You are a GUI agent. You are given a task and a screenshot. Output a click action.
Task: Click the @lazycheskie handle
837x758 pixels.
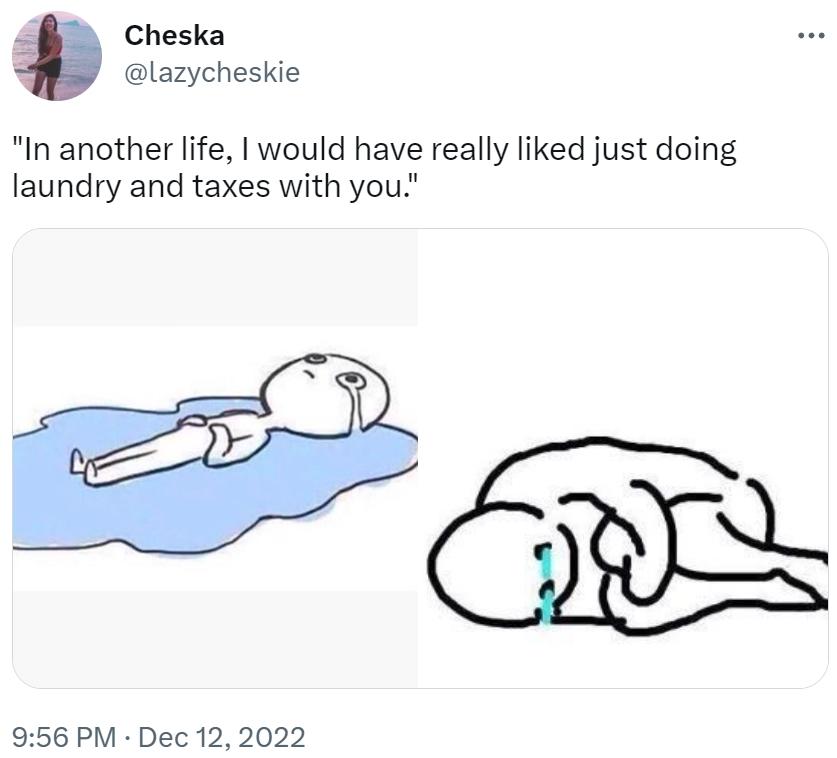(x=211, y=72)
